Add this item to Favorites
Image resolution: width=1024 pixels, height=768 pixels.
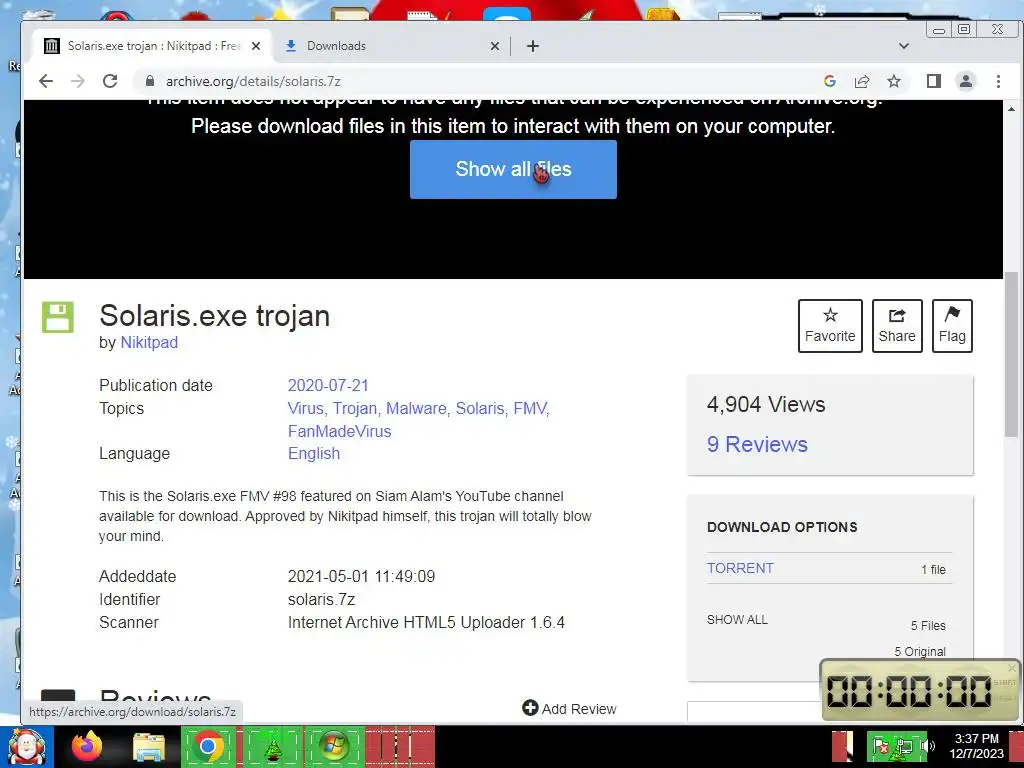pos(830,325)
